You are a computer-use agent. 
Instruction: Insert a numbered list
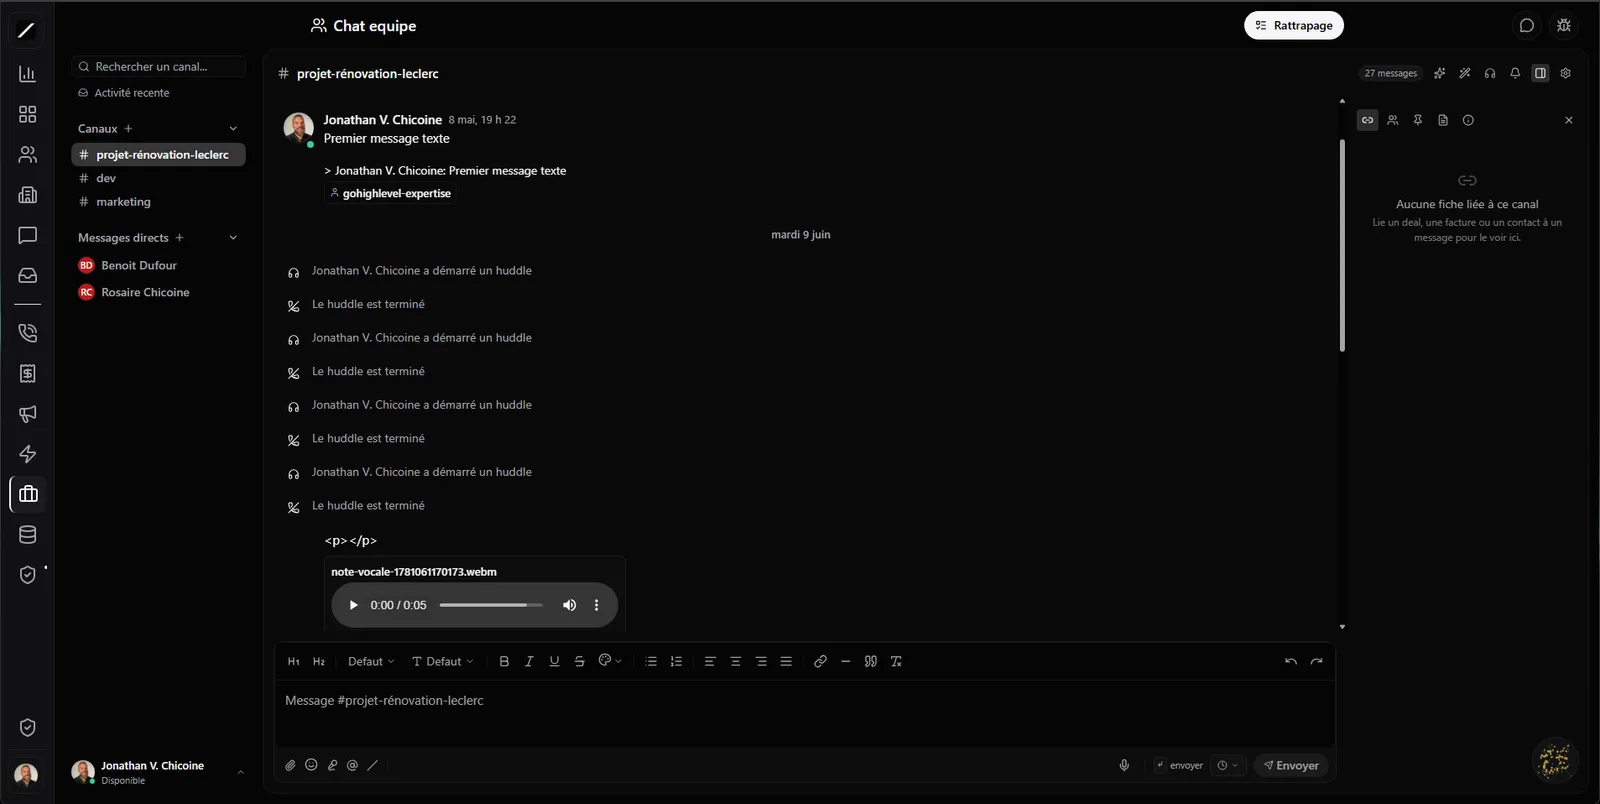click(676, 662)
